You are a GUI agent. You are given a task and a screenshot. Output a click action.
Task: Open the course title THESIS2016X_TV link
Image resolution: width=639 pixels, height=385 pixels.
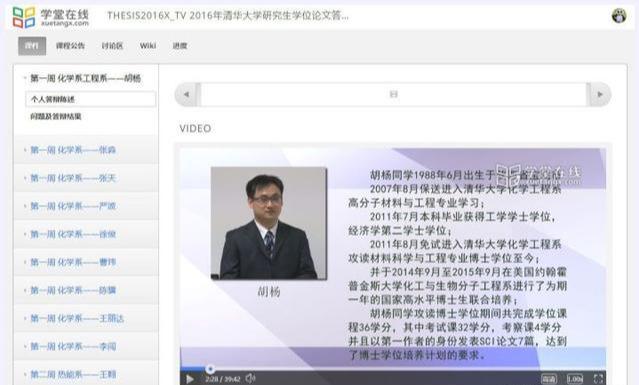pos(228,16)
